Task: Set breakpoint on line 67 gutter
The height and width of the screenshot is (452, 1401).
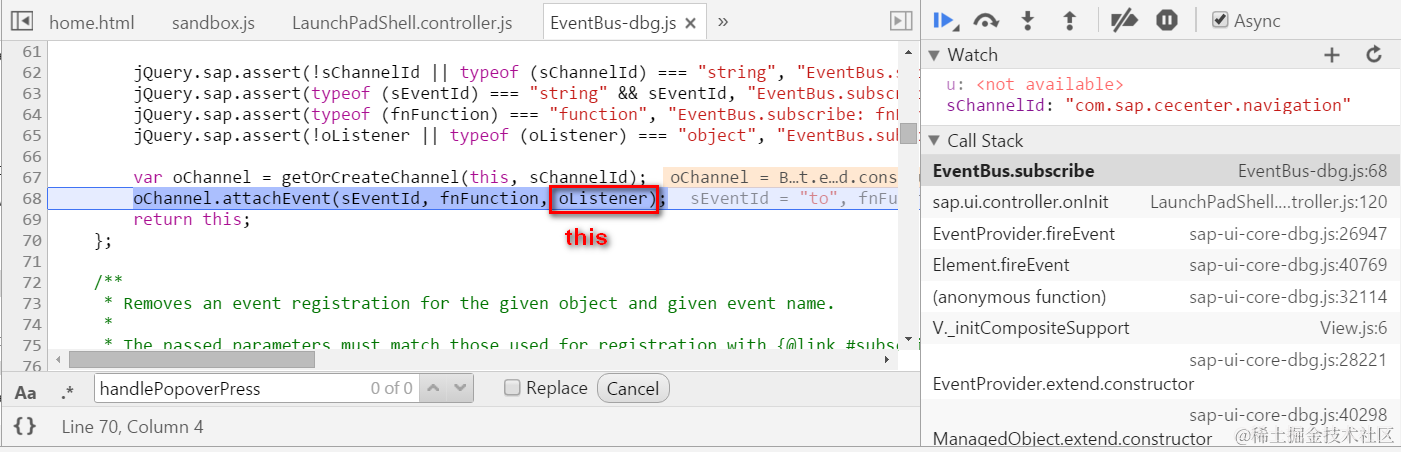Action: pos(31,177)
